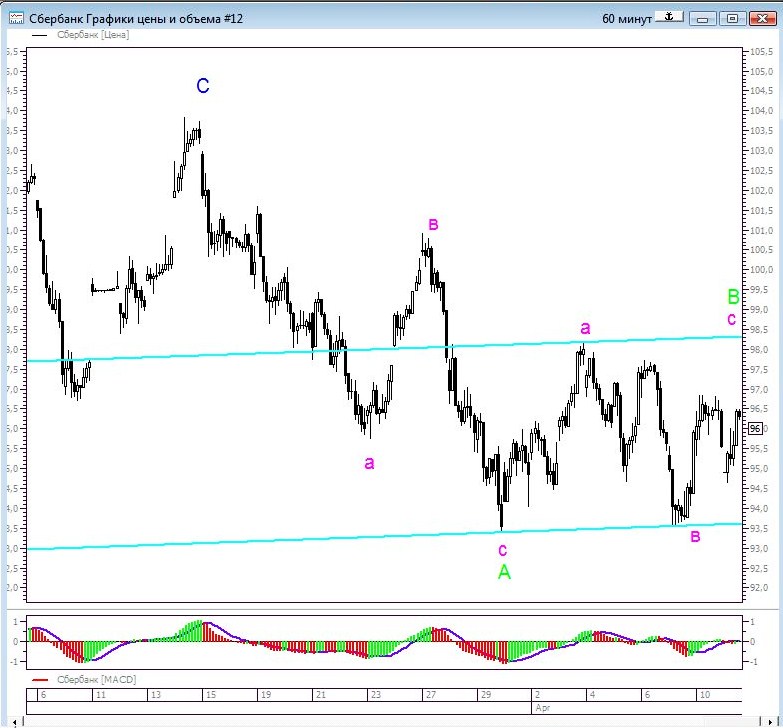Viewport: 783px width, 728px height.
Task: Click date '29' on the time axis
Action: pos(486,695)
